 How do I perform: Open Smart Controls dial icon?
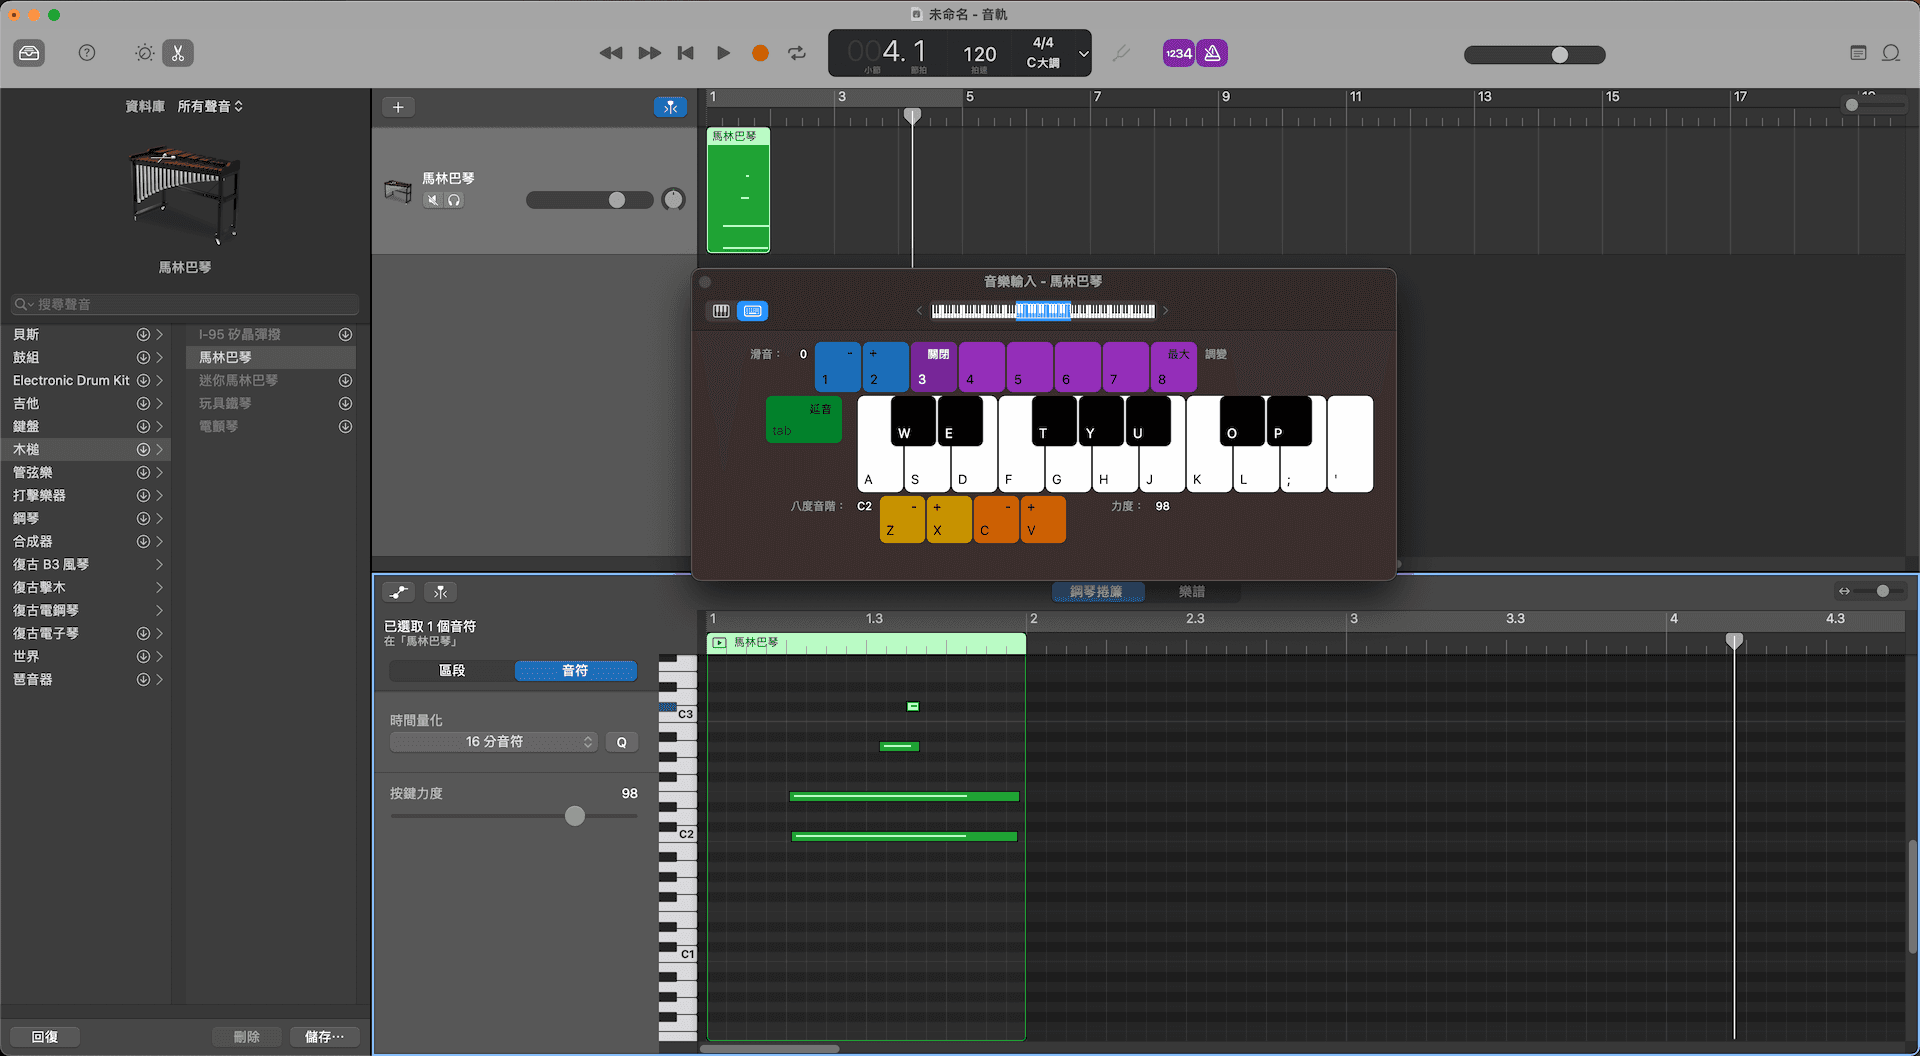point(144,53)
